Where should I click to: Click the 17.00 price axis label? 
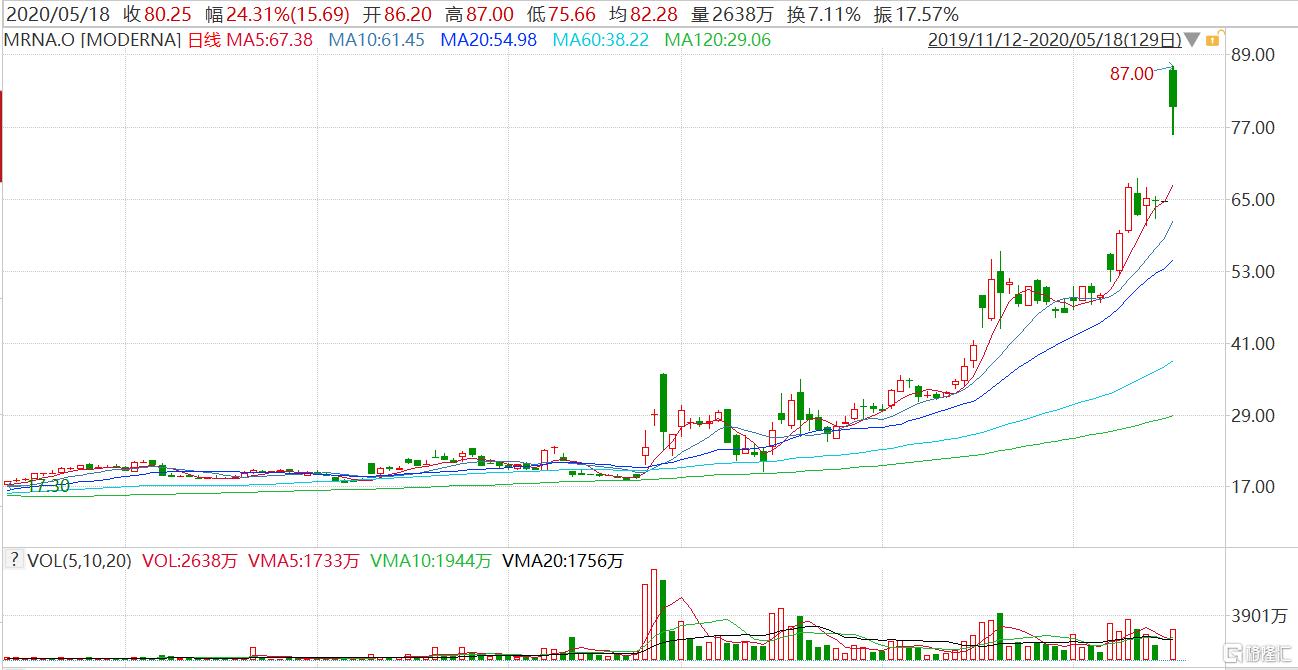click(1251, 487)
